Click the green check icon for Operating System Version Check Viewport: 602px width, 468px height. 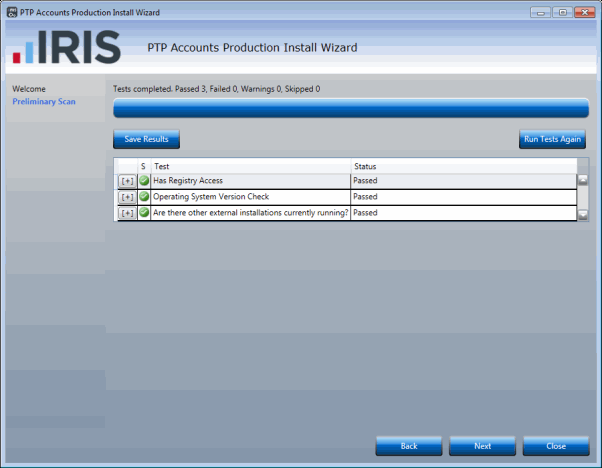[x=144, y=197]
